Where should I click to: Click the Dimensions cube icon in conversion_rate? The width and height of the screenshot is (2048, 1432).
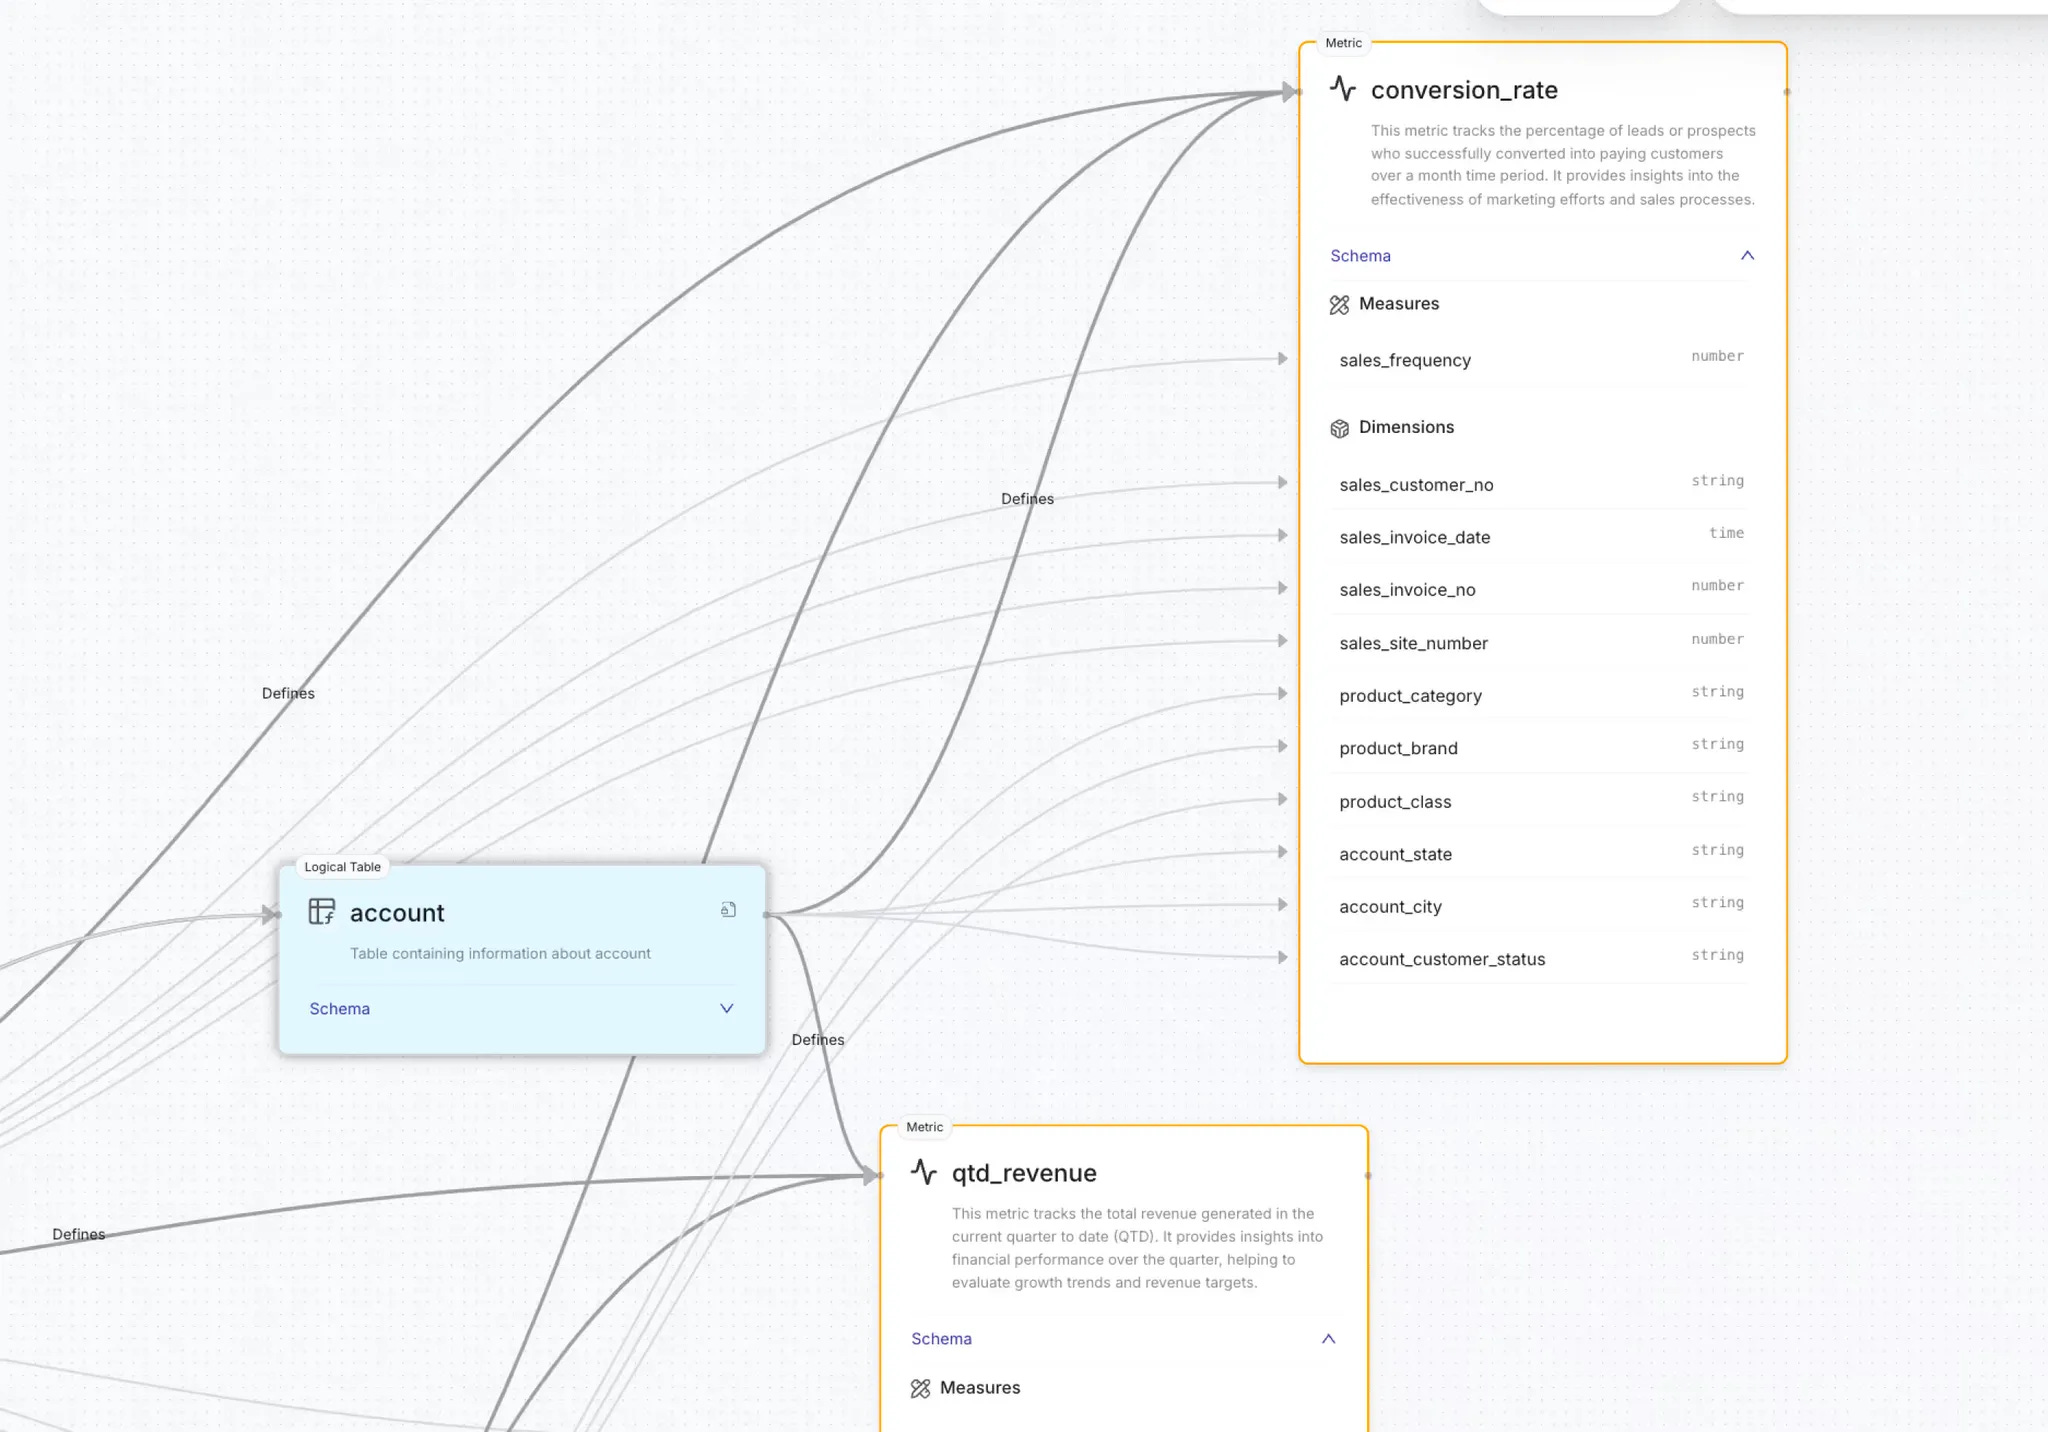(x=1339, y=428)
